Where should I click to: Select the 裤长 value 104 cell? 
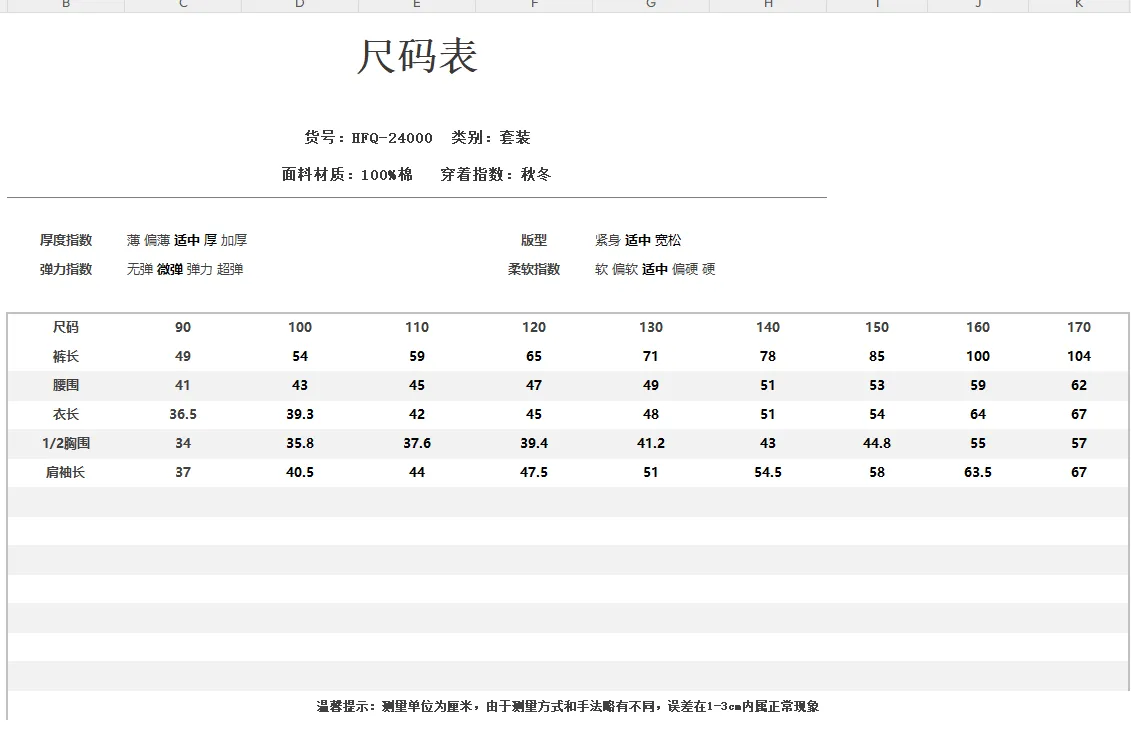(1078, 356)
